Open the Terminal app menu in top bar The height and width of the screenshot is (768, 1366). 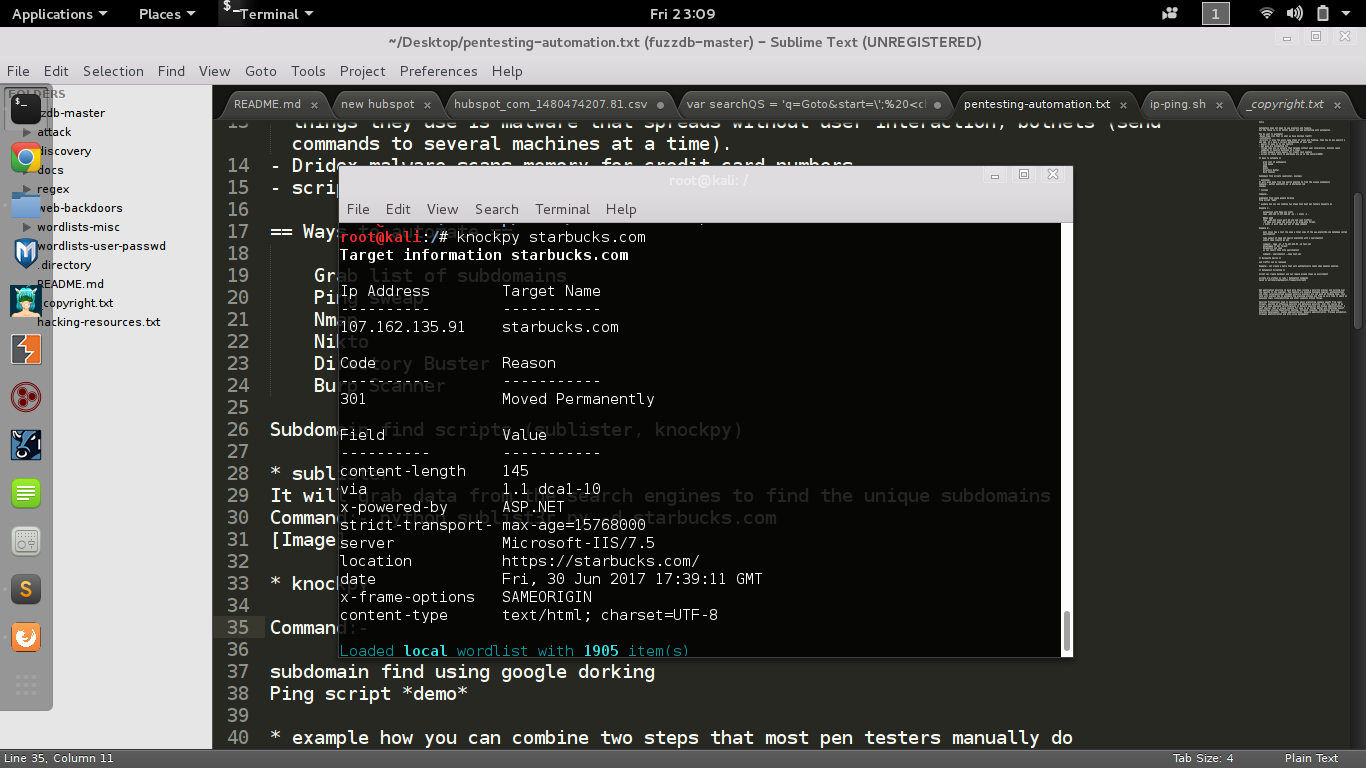click(x=267, y=14)
